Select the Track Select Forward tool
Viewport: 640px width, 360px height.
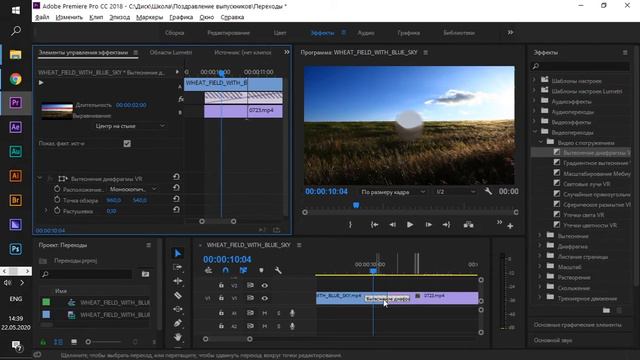click(178, 267)
